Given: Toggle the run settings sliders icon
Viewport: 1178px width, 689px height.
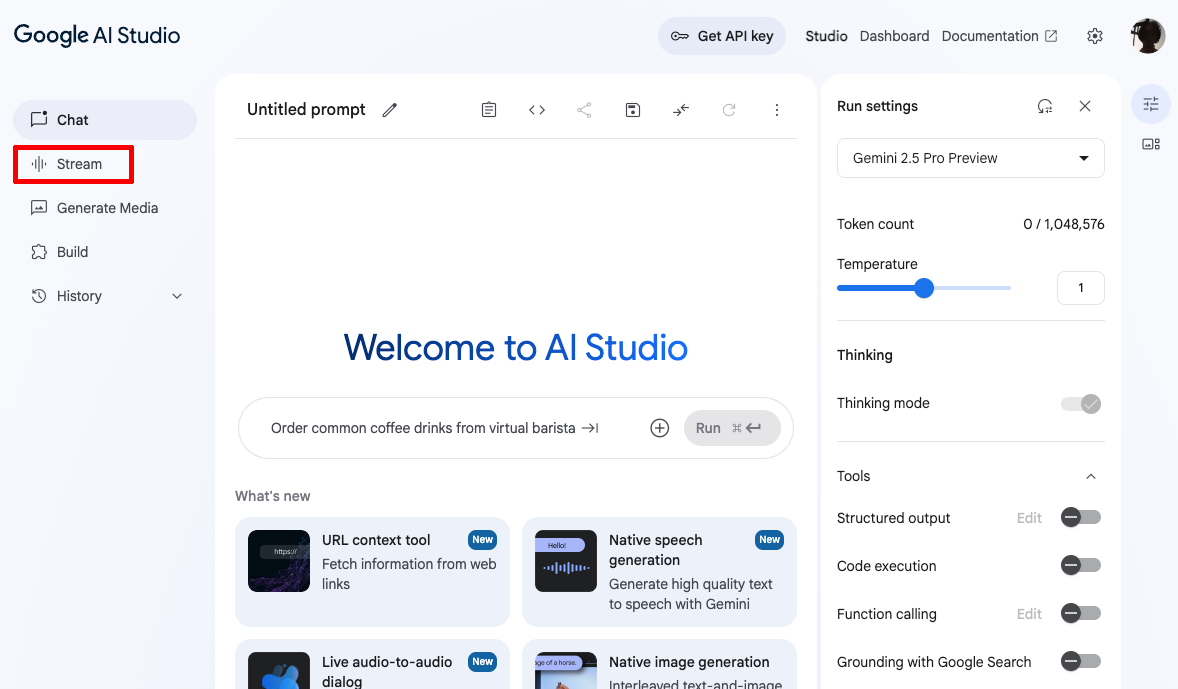Looking at the screenshot, I should [1151, 104].
